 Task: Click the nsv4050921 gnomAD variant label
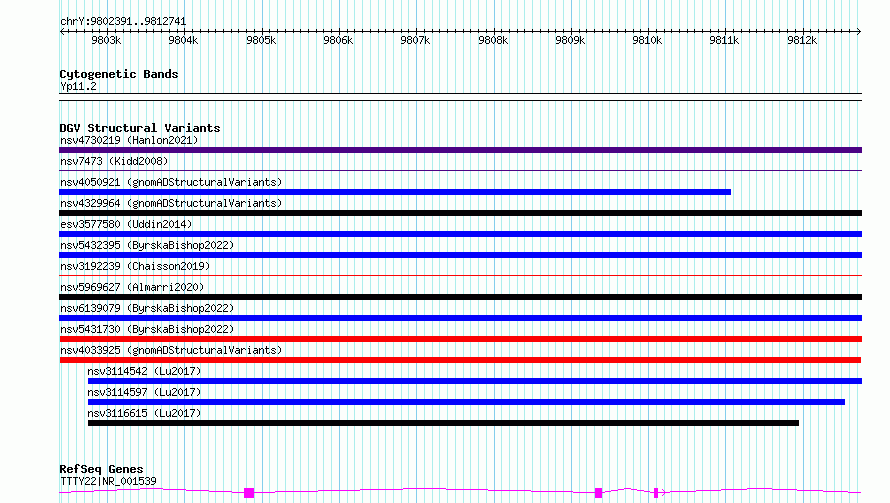[x=171, y=182]
